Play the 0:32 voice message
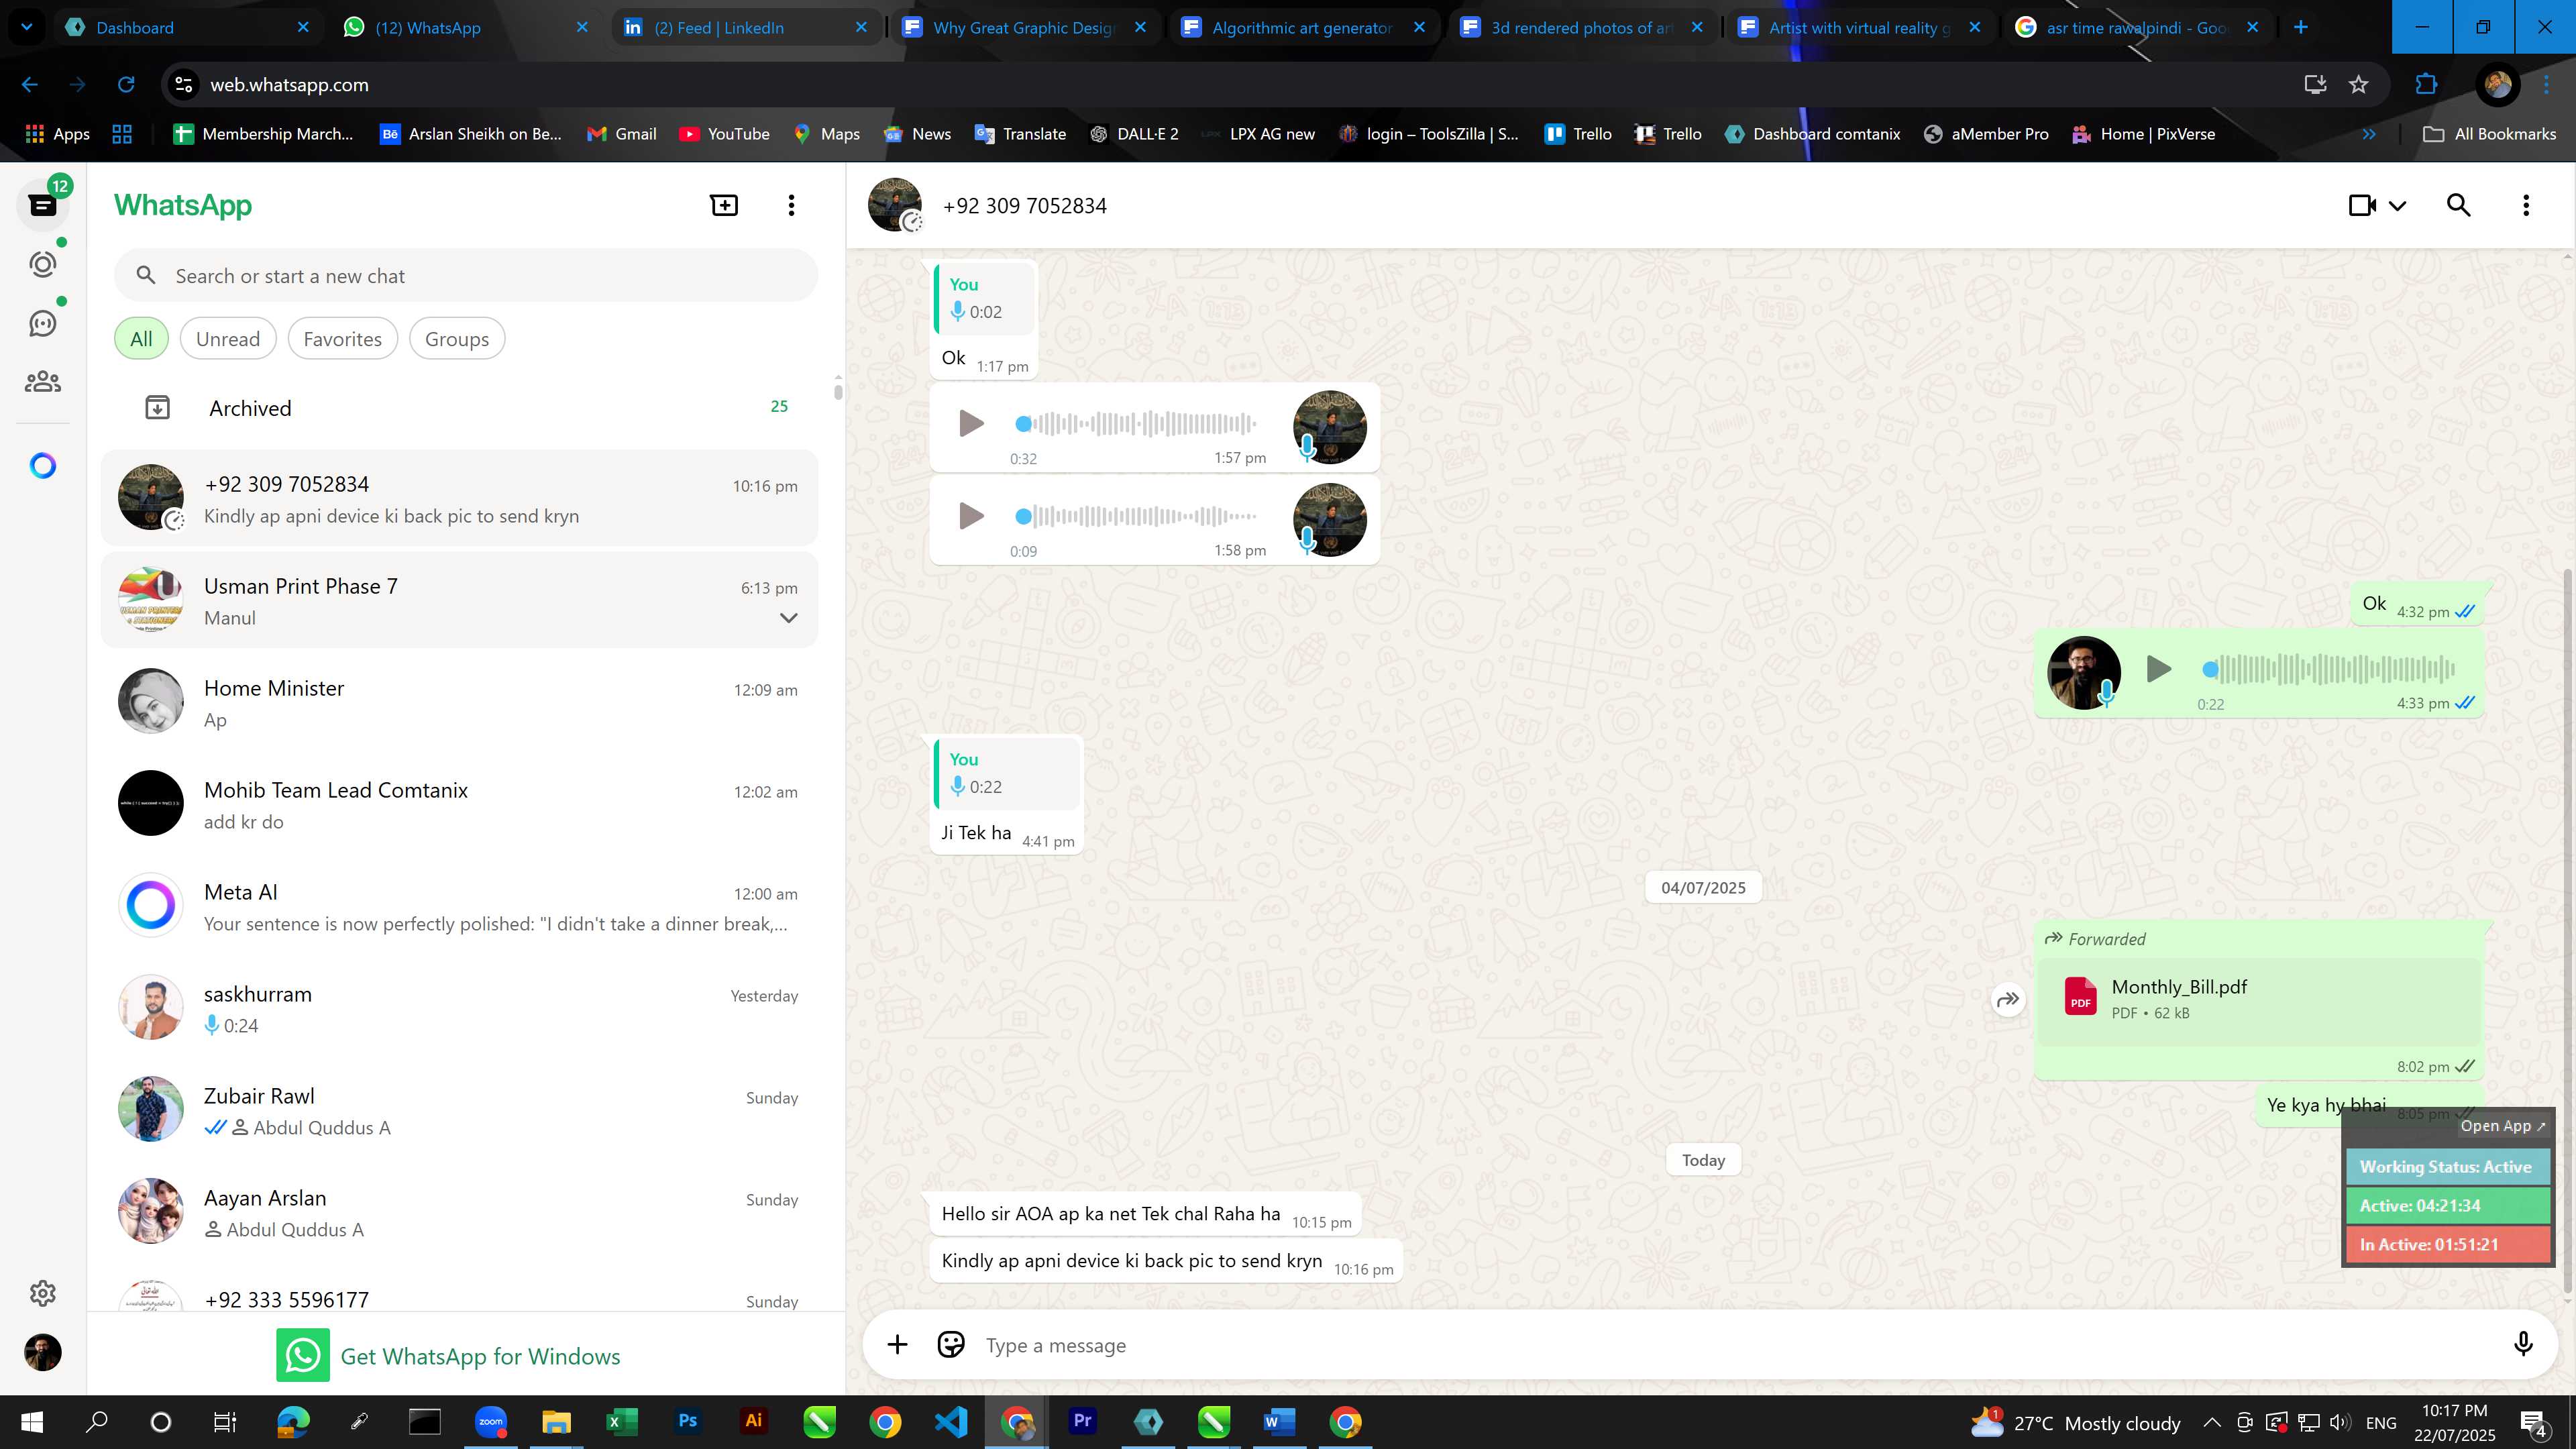2576x1449 pixels. tap(971, 423)
